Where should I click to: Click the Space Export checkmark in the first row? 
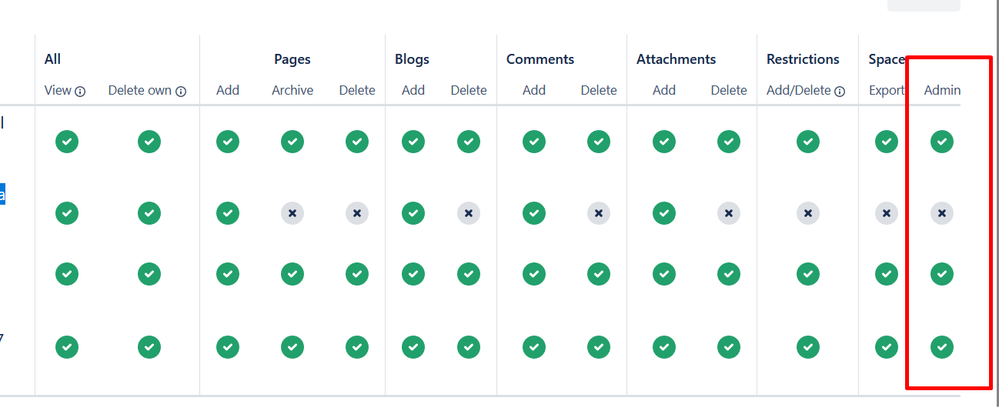(x=886, y=142)
